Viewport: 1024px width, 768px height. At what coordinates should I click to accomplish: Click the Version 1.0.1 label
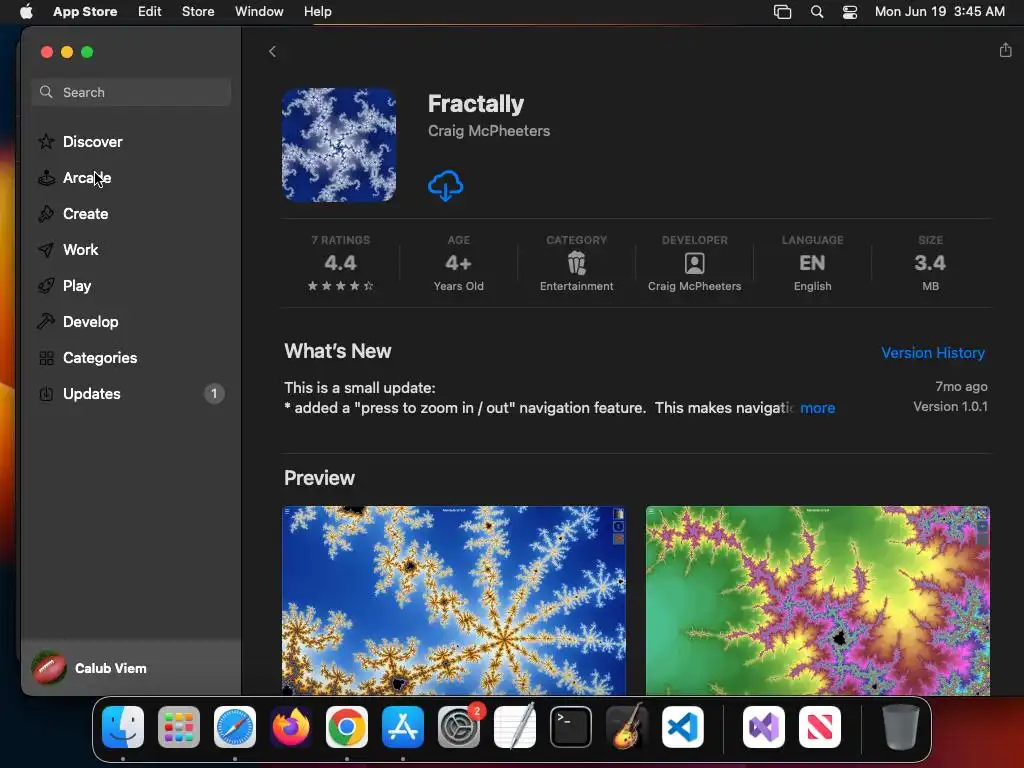coord(950,406)
